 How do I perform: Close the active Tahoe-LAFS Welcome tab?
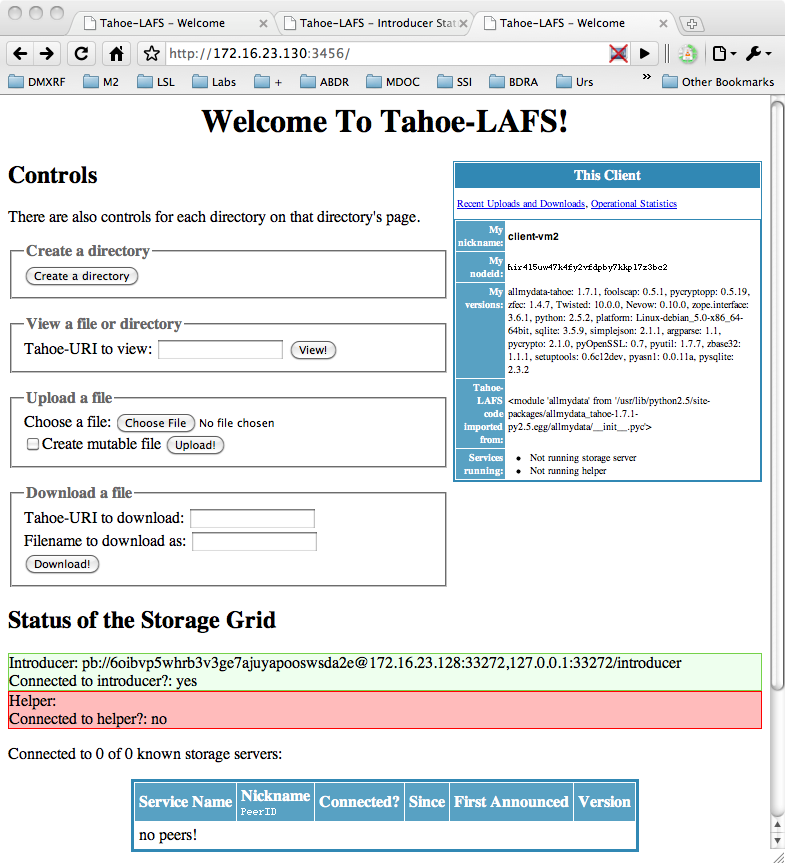(663, 24)
